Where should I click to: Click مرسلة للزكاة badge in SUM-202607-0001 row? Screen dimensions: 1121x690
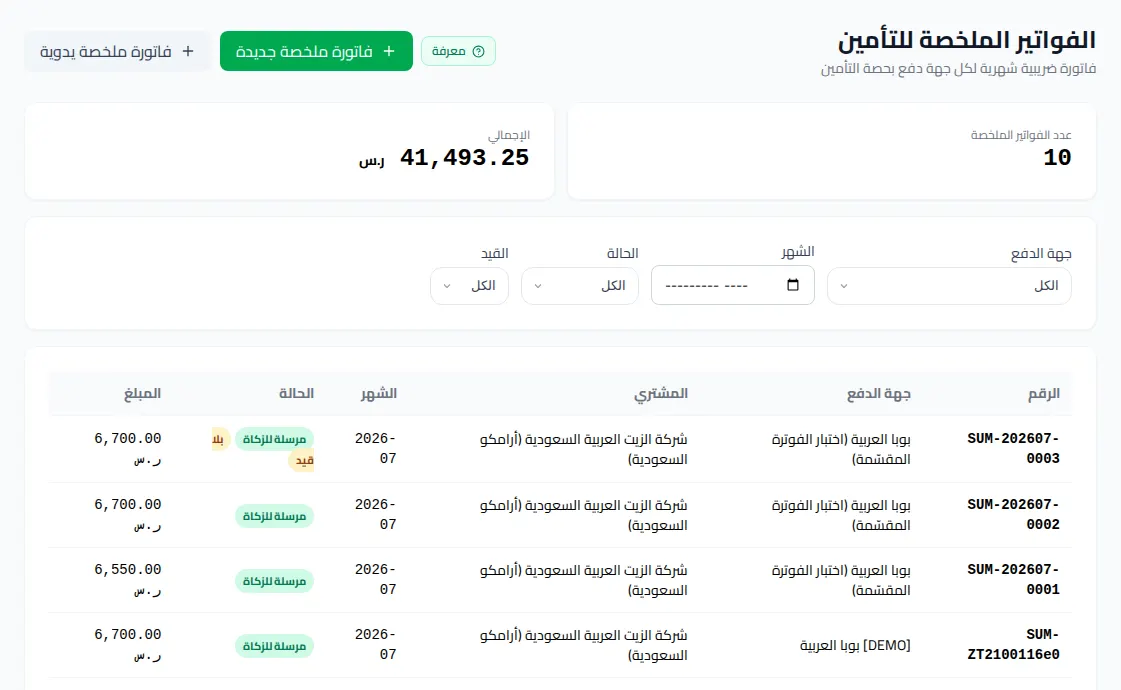(x=275, y=581)
